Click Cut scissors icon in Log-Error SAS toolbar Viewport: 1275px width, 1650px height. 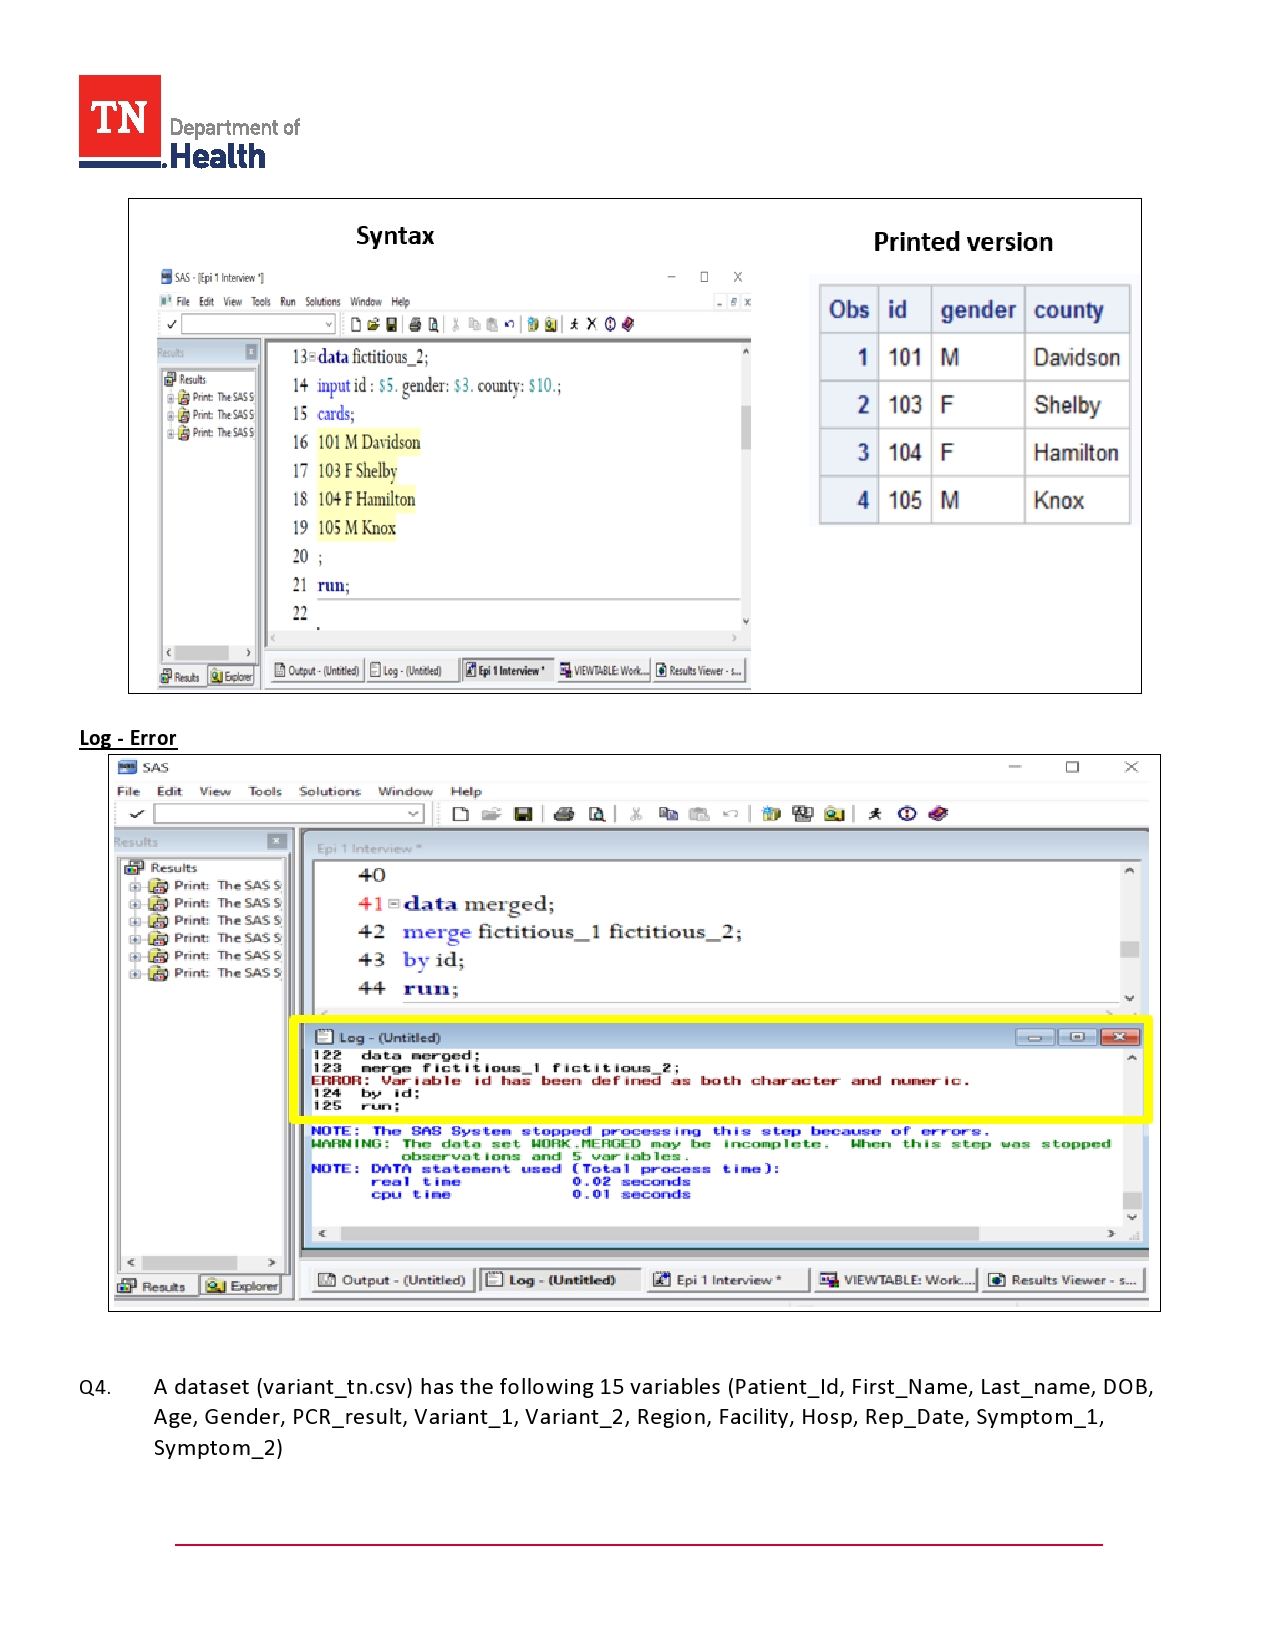[636, 814]
